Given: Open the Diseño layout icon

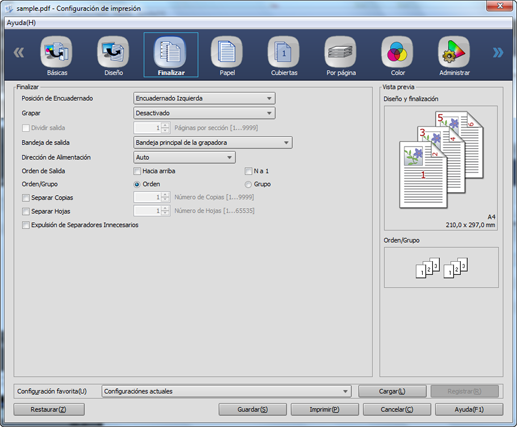Looking at the screenshot, I should pos(113,52).
